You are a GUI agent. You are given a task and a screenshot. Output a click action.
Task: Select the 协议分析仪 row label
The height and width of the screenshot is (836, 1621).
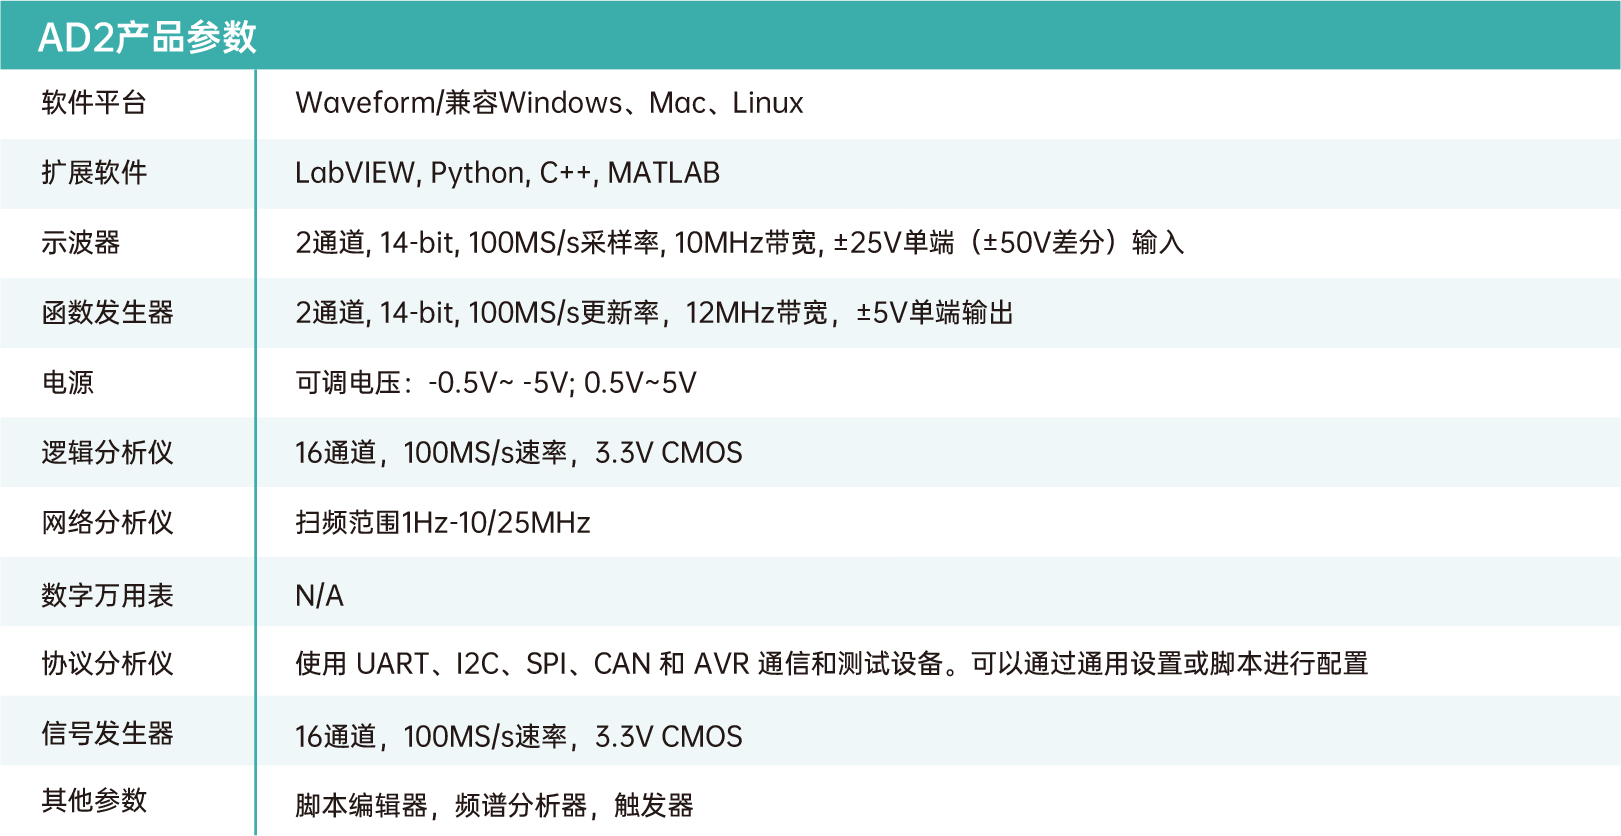click(107, 663)
